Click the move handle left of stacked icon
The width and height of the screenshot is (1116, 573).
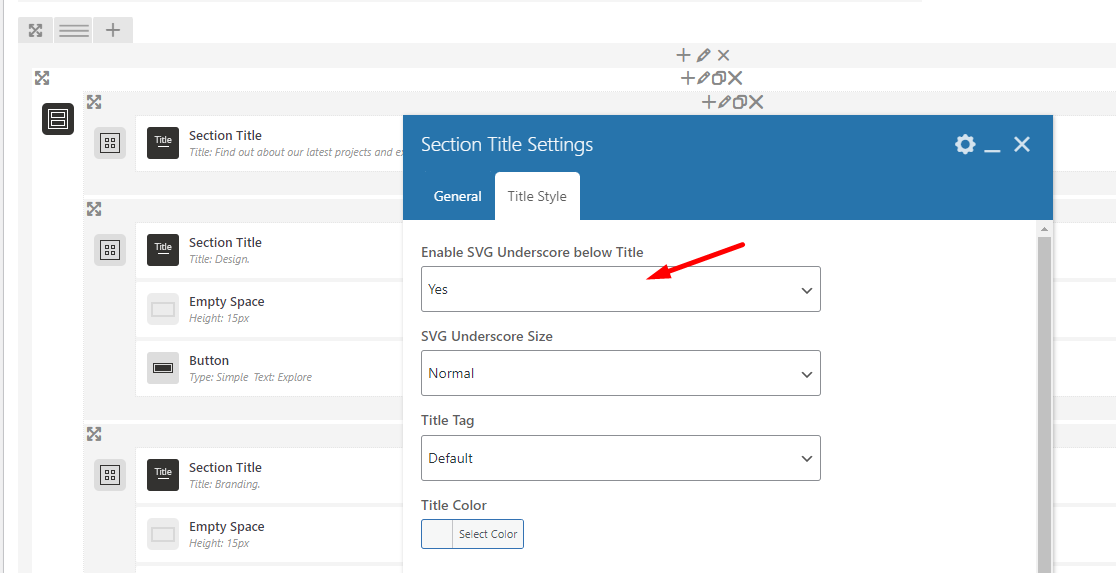(42, 78)
